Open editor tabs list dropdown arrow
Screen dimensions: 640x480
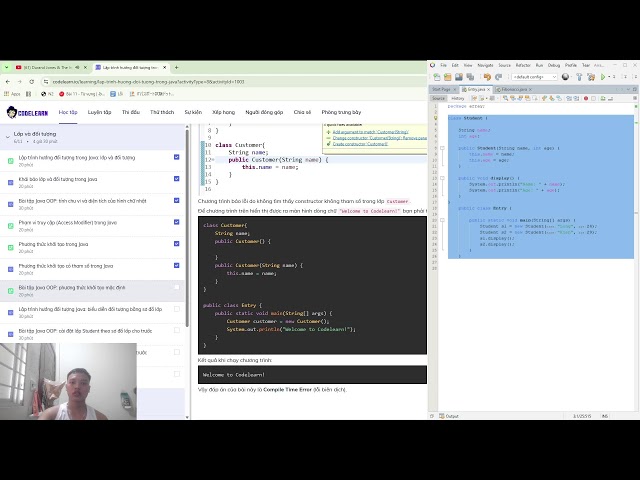pyautogui.click(x=628, y=89)
